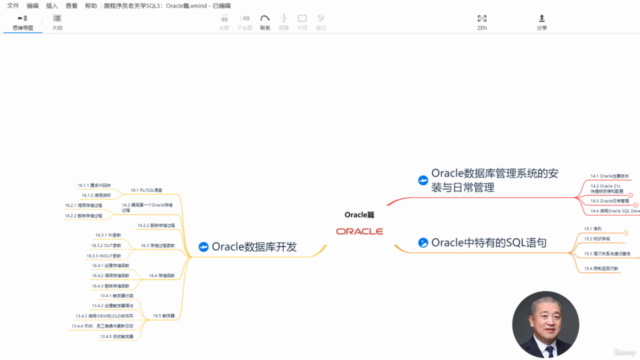The height and width of the screenshot is (360, 640).
Task: Expand collapsed children of topic 14.2
Action: coord(630,196)
